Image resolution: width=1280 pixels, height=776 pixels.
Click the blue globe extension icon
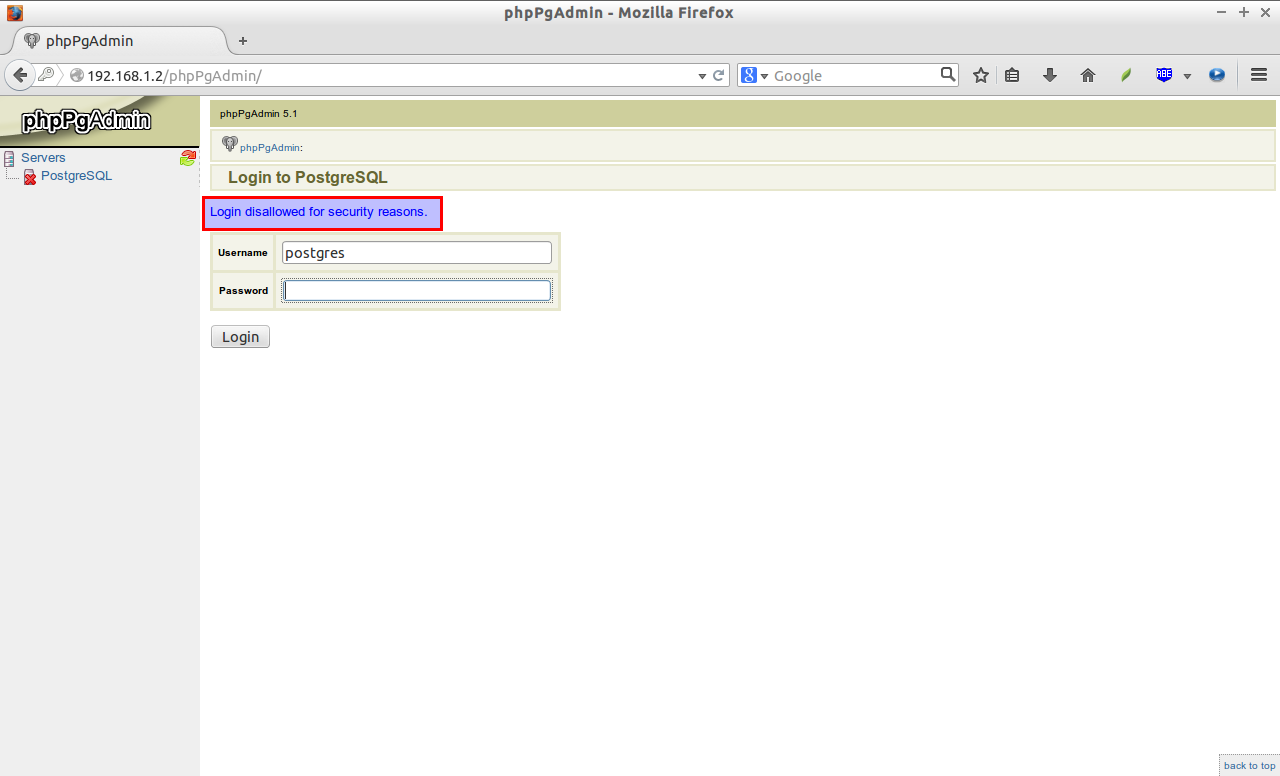[x=1217, y=75]
